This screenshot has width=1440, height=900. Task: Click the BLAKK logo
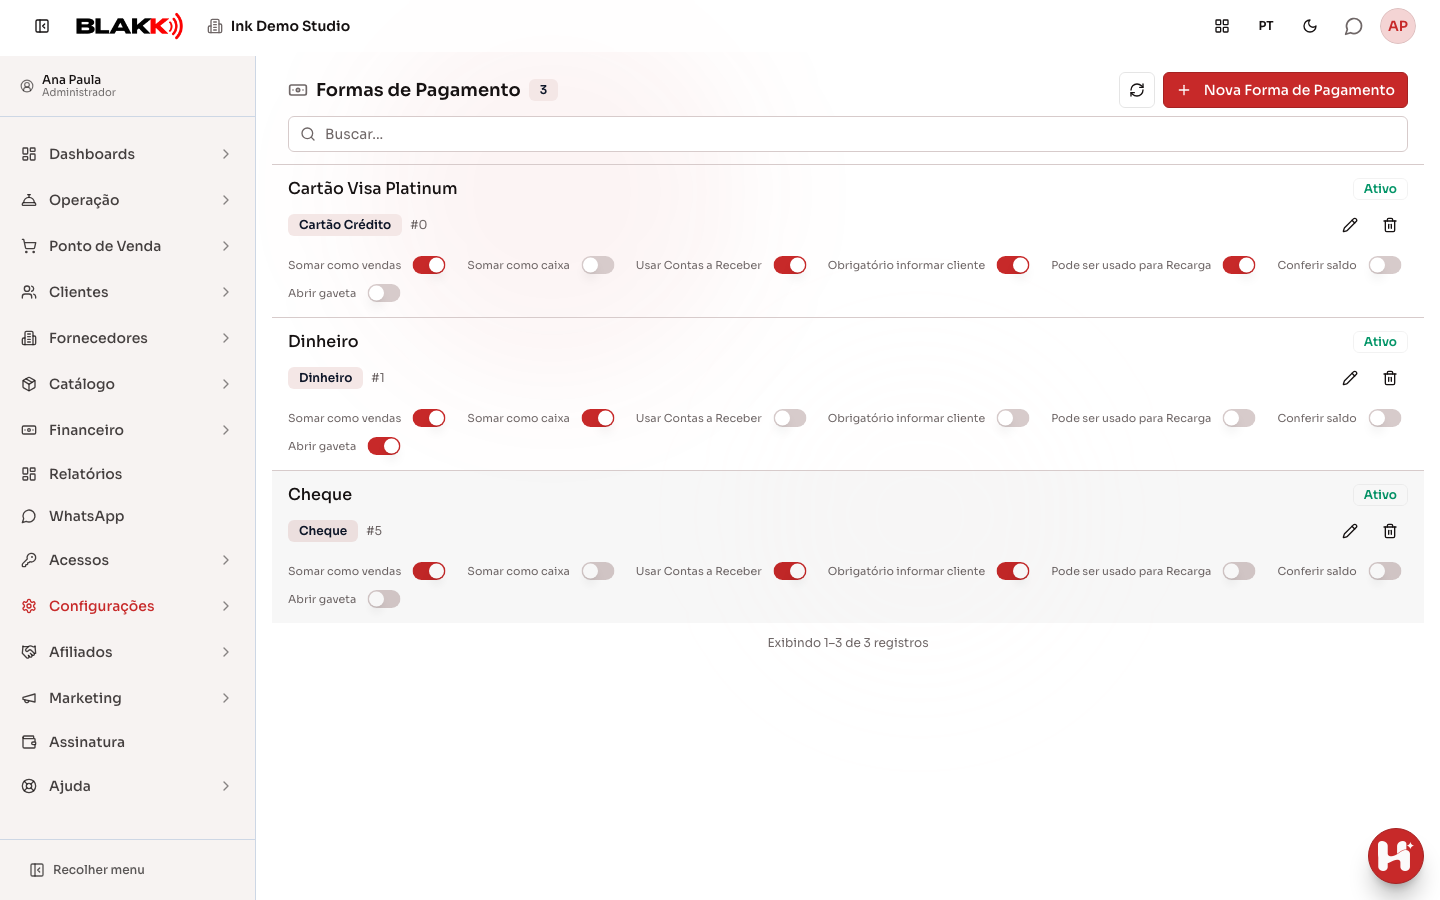coord(129,26)
